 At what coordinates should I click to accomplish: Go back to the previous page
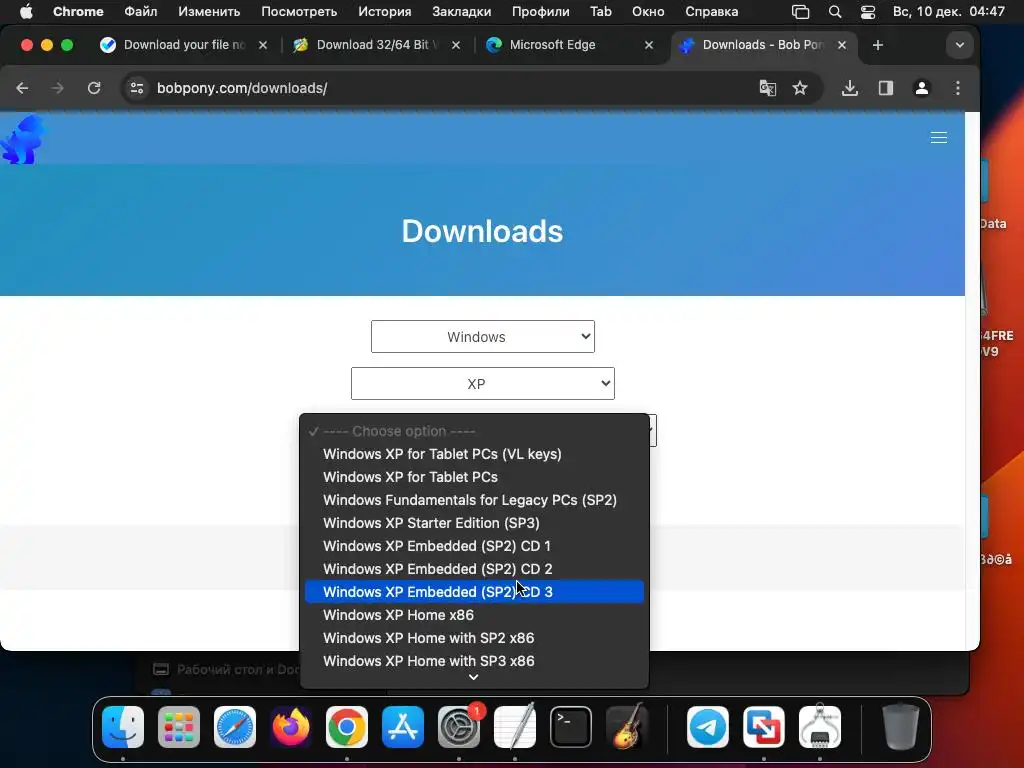click(22, 88)
